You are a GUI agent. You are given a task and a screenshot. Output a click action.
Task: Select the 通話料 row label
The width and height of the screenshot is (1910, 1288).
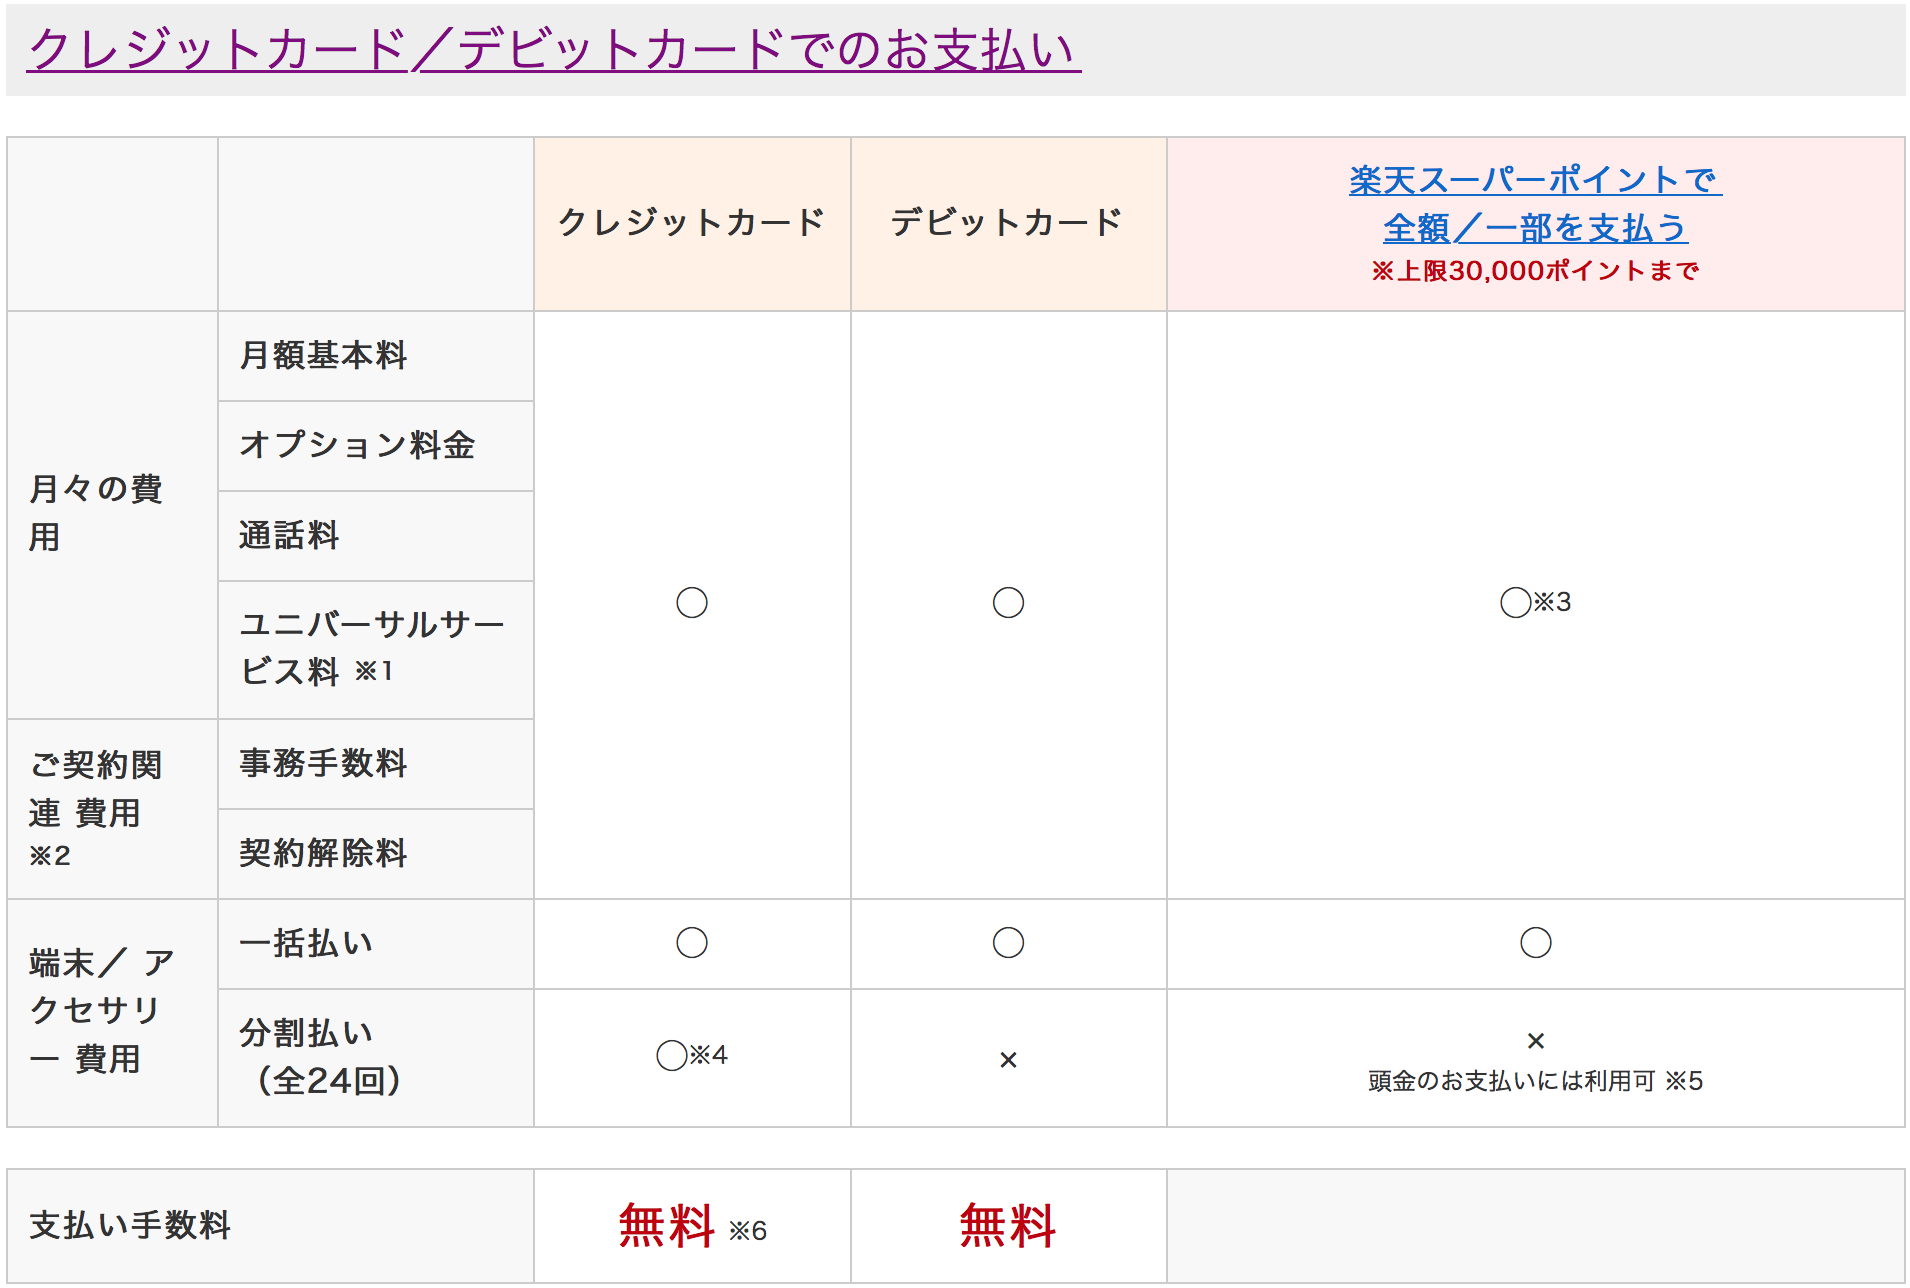pyautogui.click(x=289, y=535)
